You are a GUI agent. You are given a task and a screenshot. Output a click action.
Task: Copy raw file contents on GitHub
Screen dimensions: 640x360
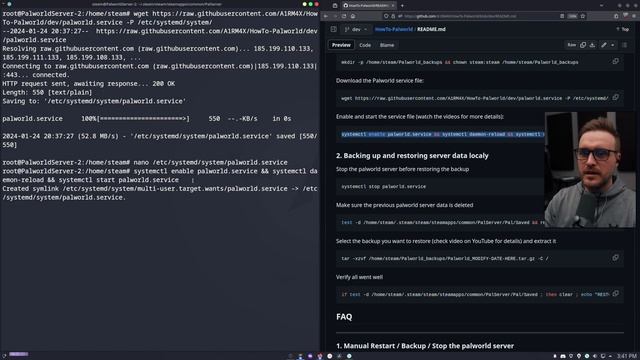click(583, 45)
